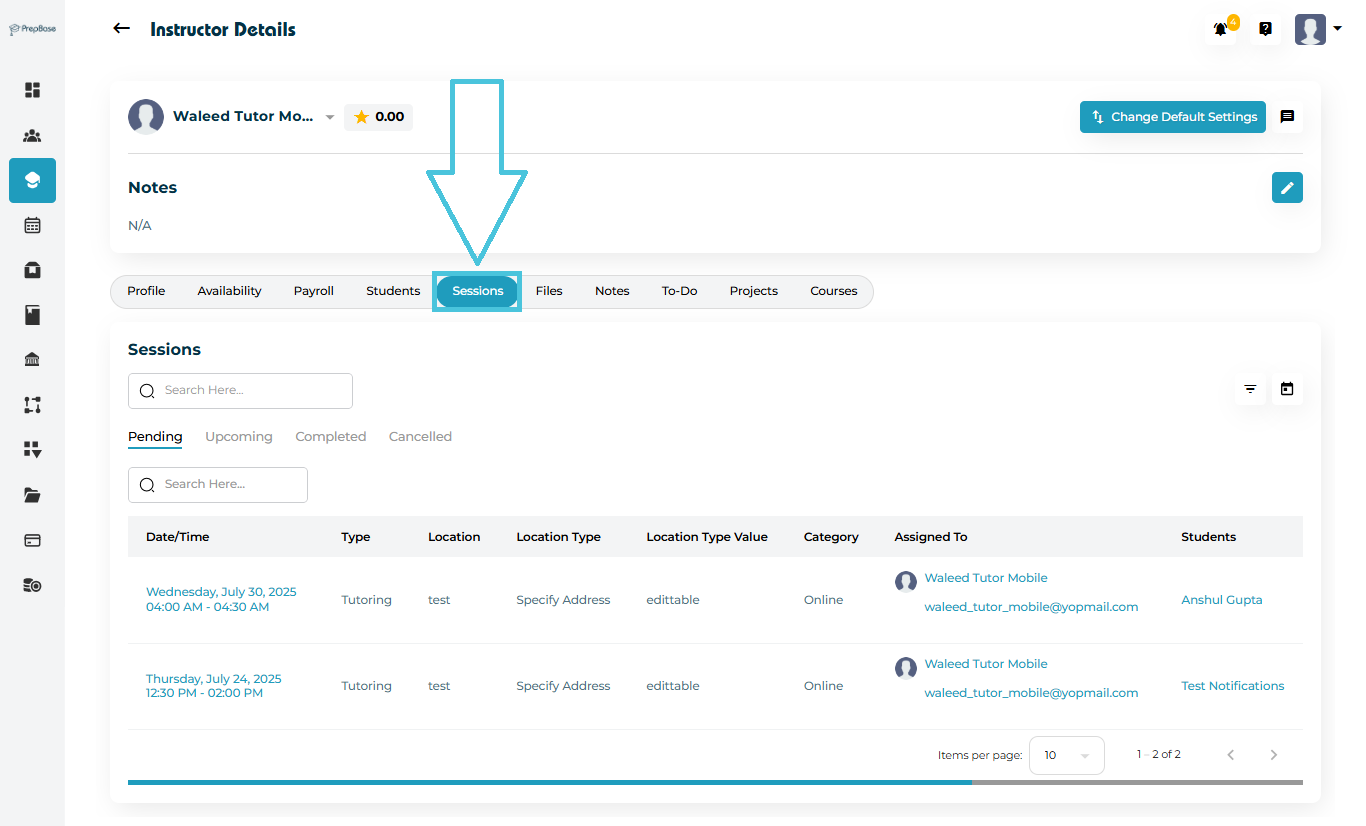
Task: Open the calendar icon in sidebar
Action: 32,225
